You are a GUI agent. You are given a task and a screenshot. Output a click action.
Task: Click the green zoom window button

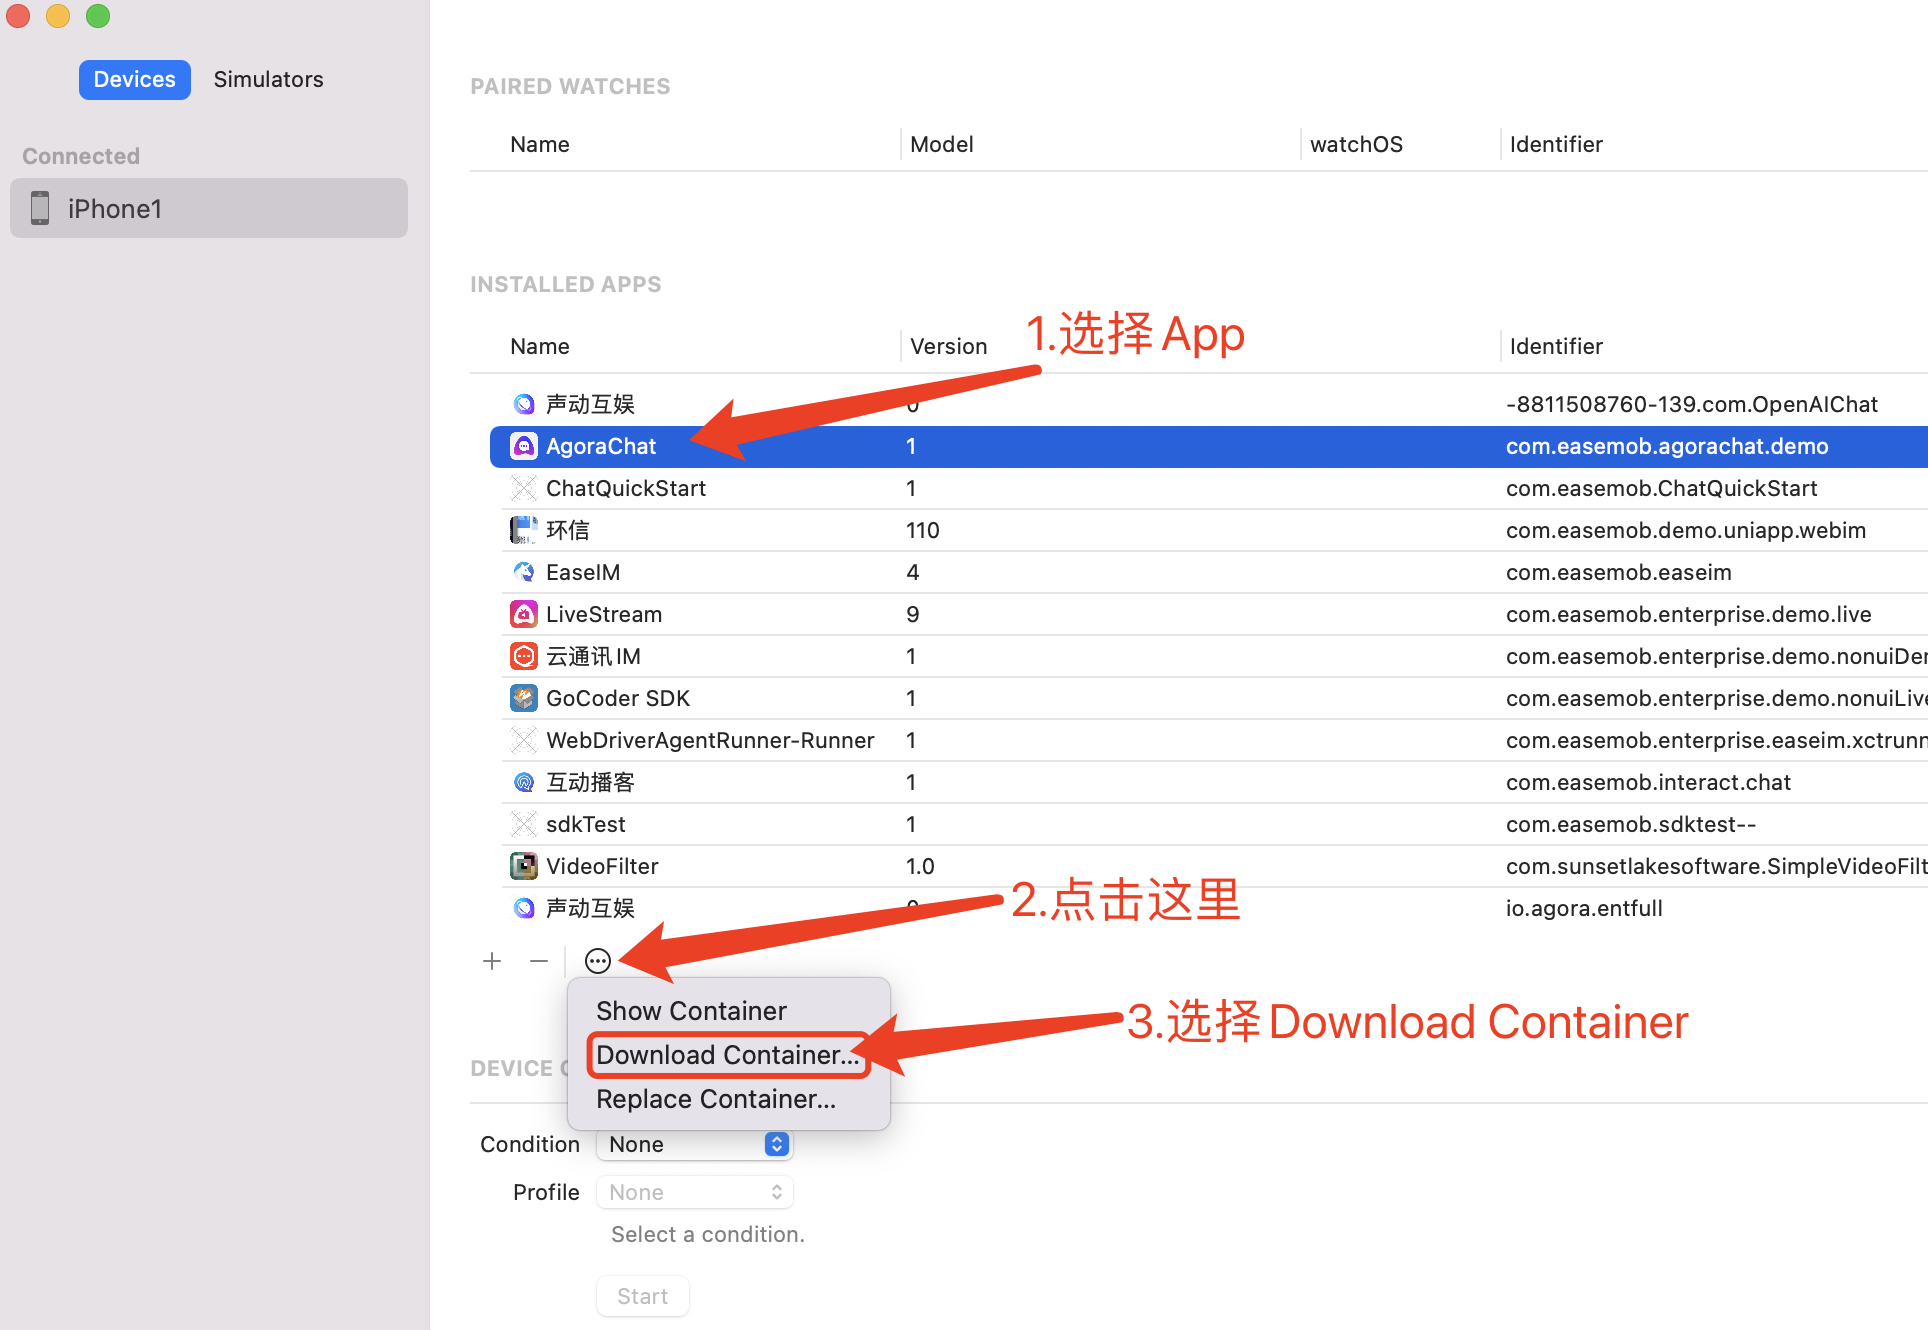98,15
